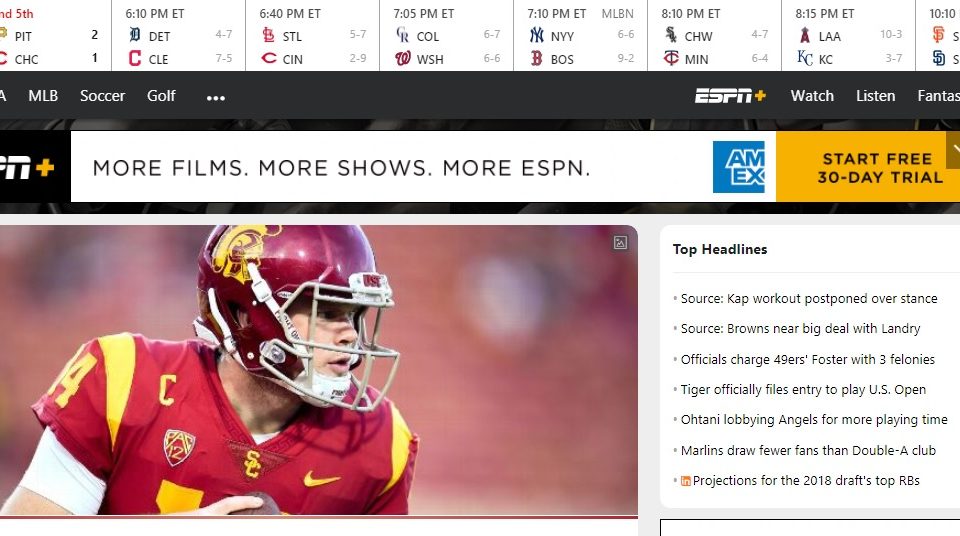Open Ohtani lobbying Angels headline
The image size is (960, 536).
(814, 420)
